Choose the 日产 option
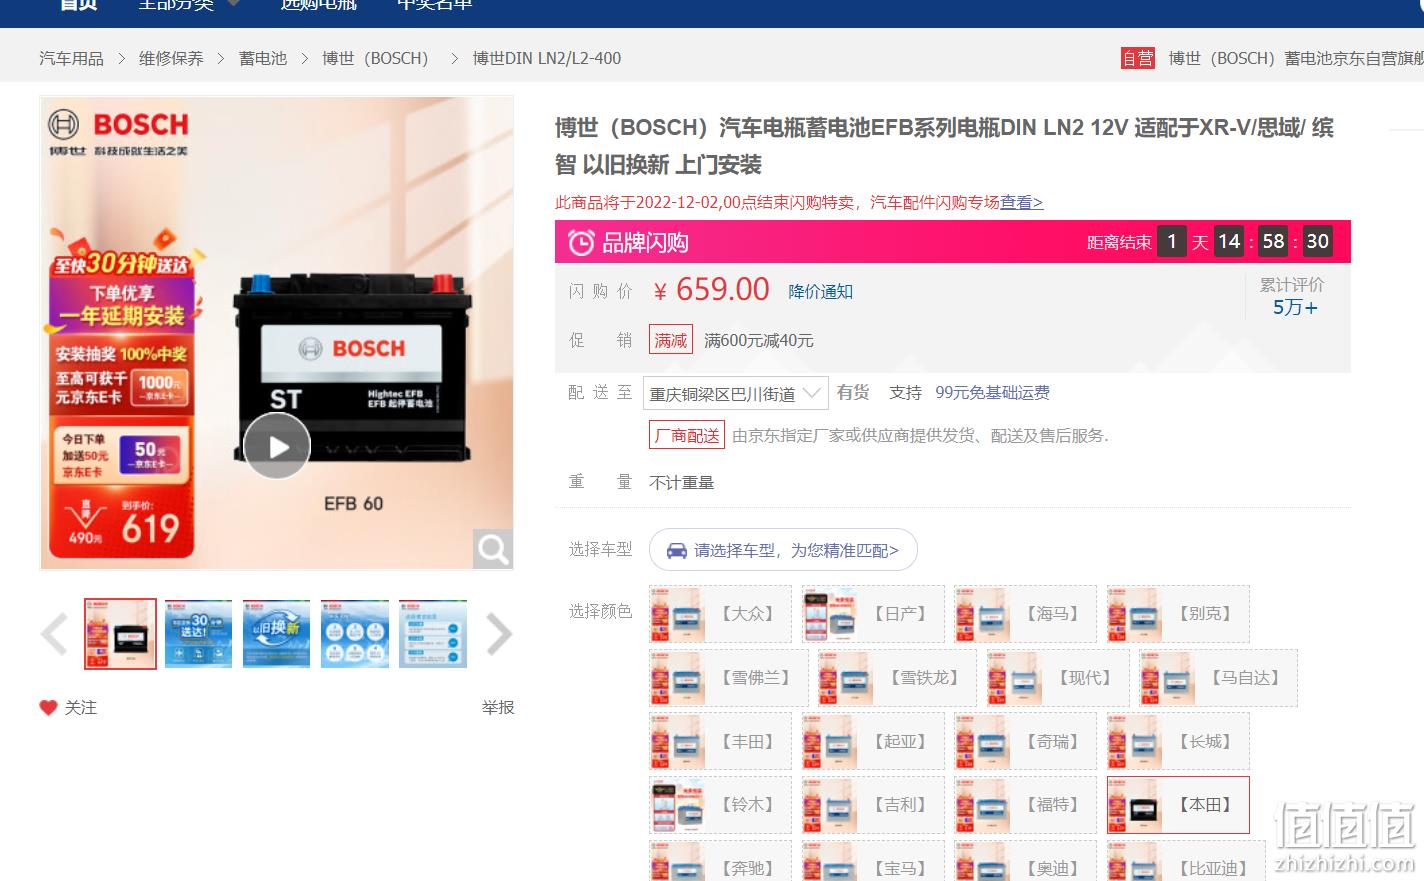The image size is (1424, 881). click(873, 614)
